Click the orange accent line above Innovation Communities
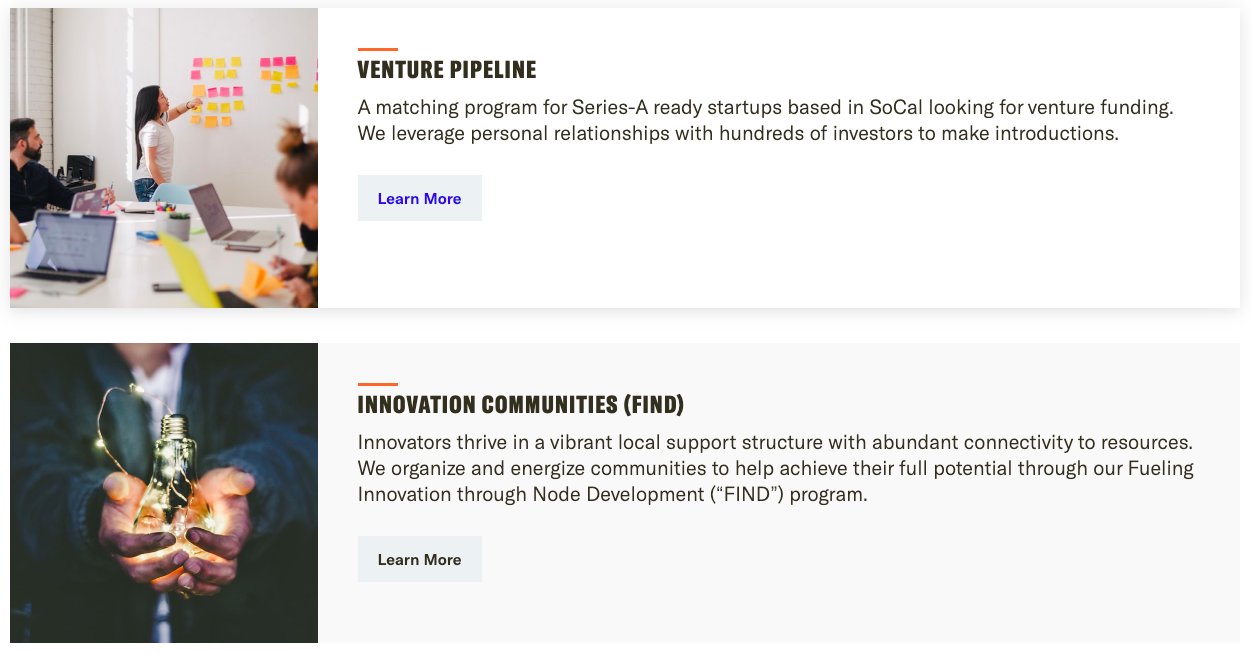The height and width of the screenshot is (655, 1251). [378, 384]
